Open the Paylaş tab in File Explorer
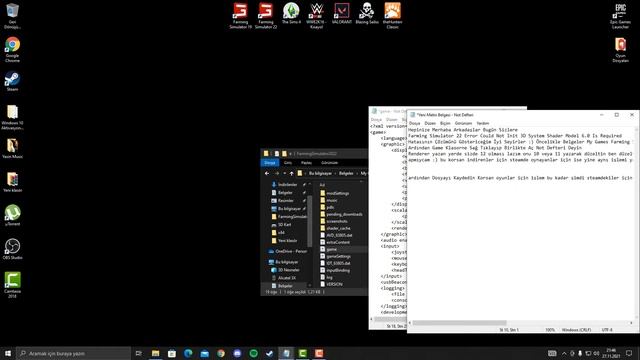The width and height of the screenshot is (640, 360). [x=306, y=163]
